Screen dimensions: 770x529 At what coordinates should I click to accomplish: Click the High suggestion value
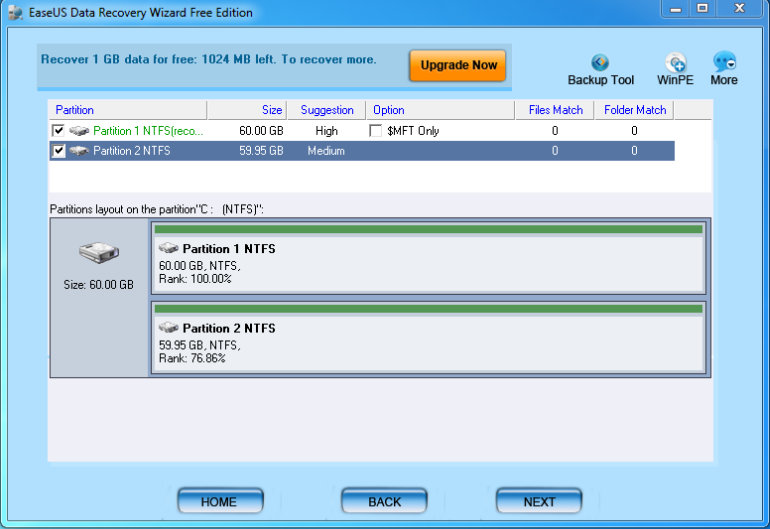(327, 131)
